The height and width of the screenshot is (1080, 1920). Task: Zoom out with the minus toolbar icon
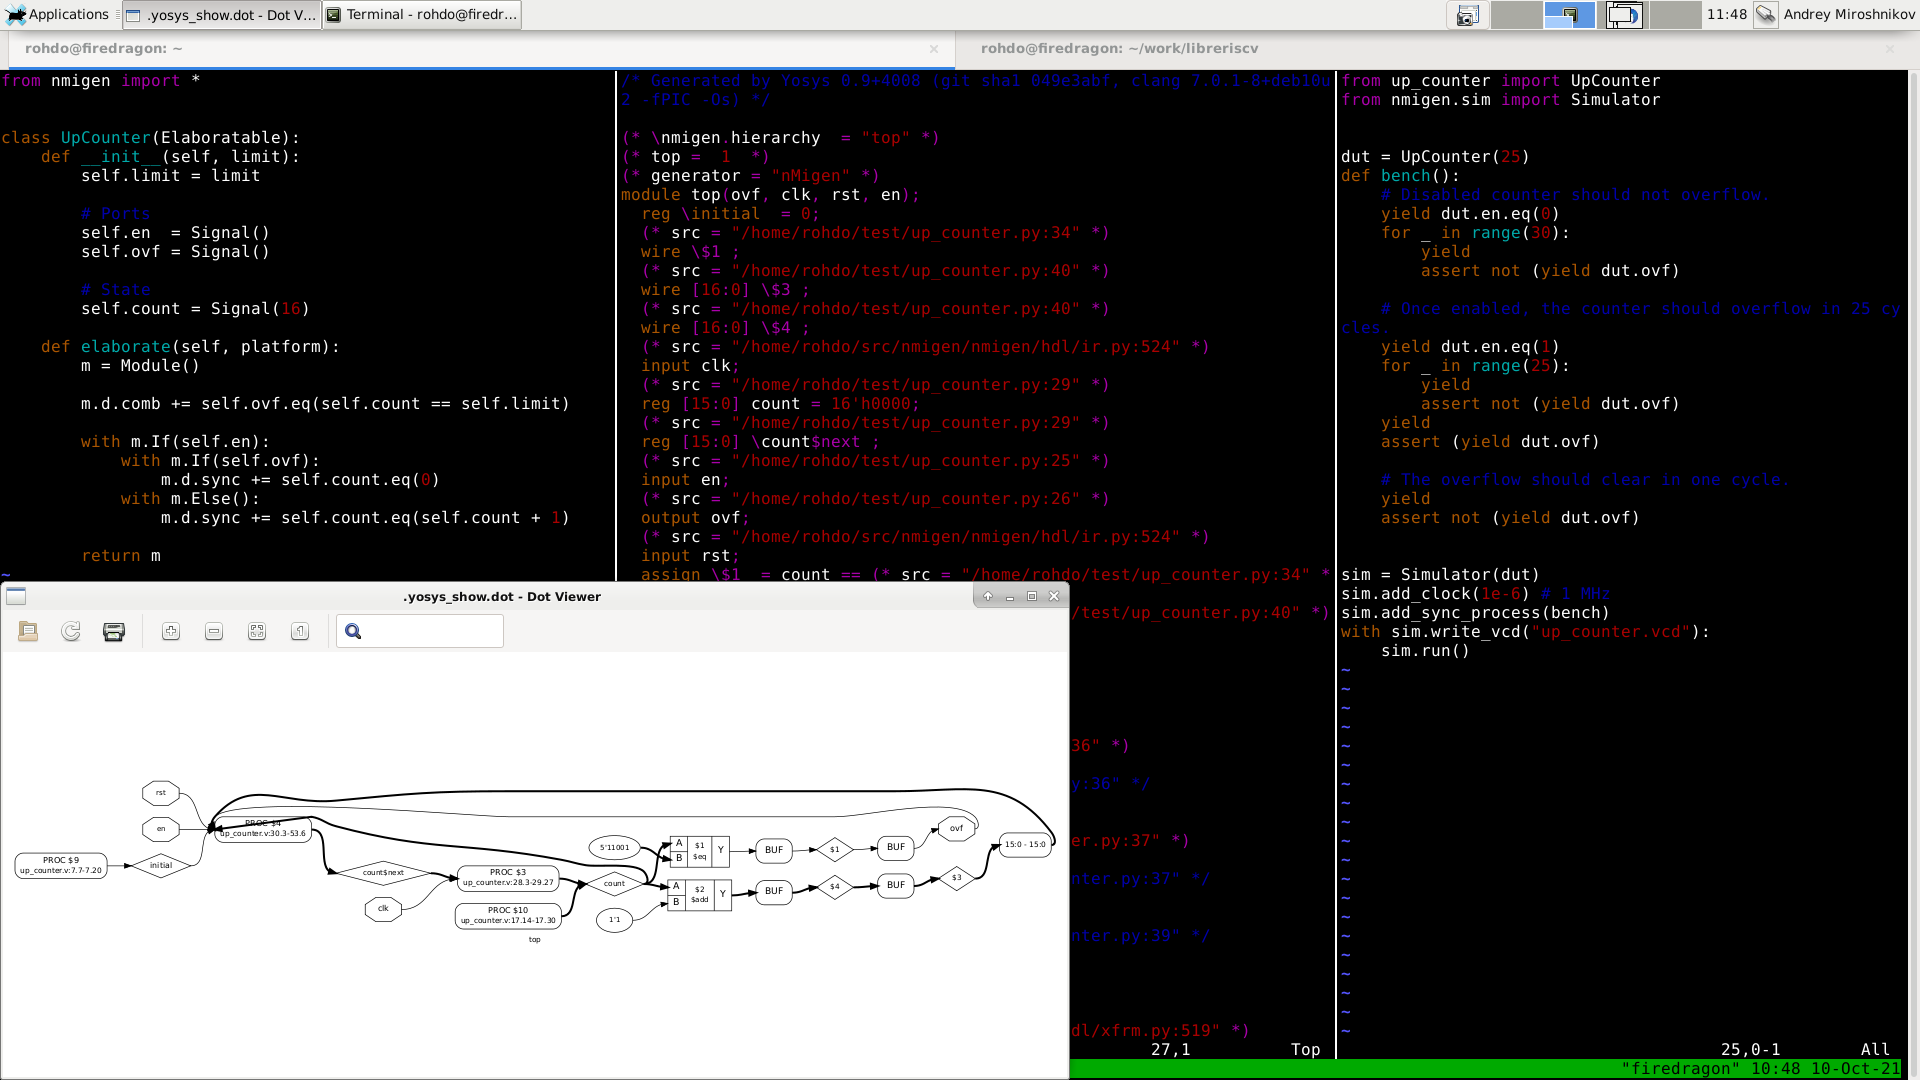point(214,631)
